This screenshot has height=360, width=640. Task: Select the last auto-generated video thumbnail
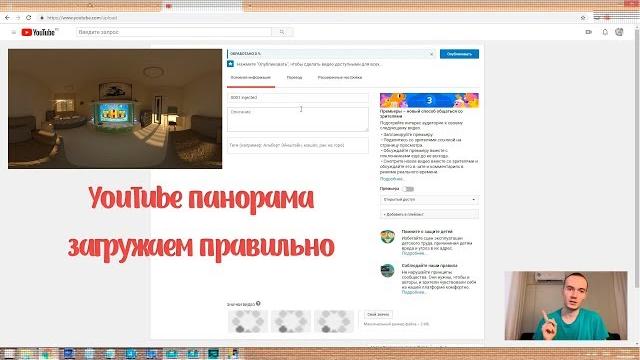334,321
